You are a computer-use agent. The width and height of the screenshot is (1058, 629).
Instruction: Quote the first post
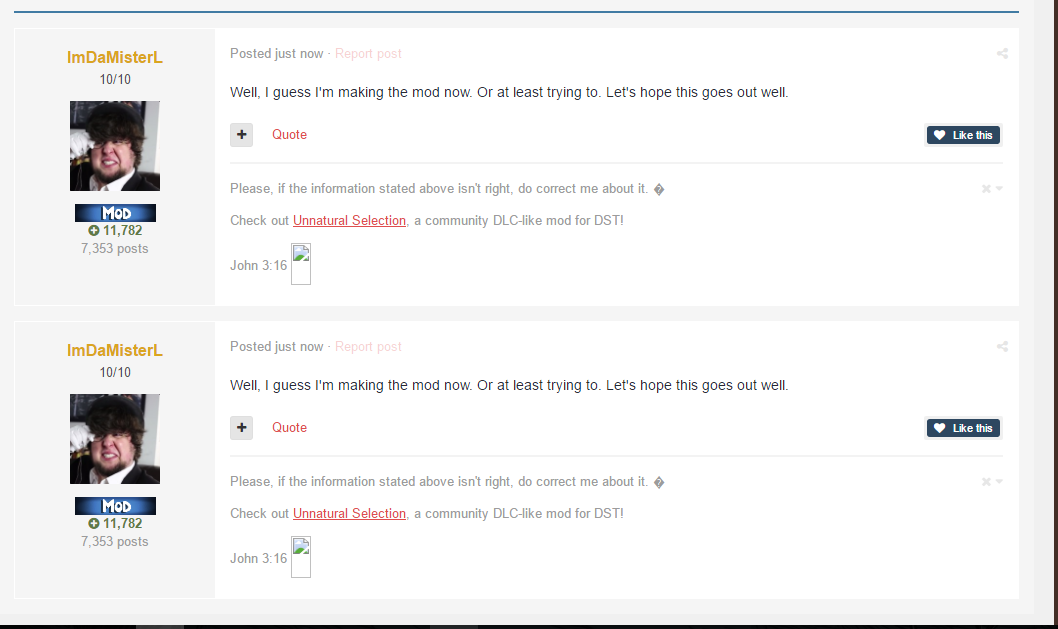[x=289, y=134]
